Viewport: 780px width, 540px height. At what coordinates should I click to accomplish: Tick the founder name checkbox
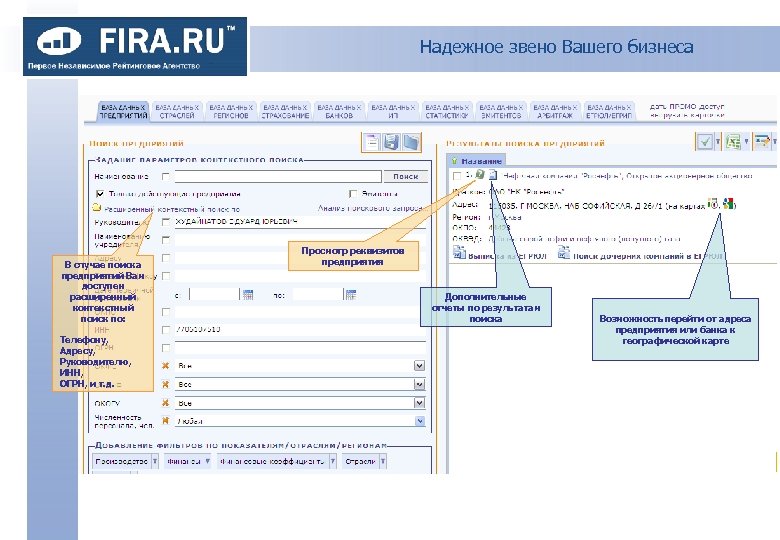point(166,240)
